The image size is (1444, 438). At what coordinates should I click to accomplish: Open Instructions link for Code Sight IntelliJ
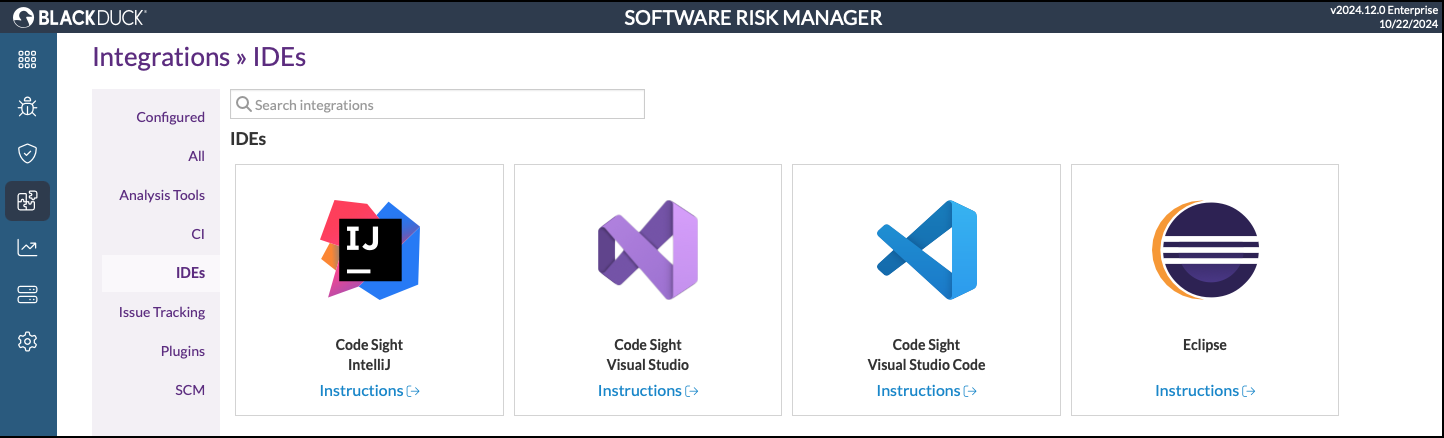point(369,390)
